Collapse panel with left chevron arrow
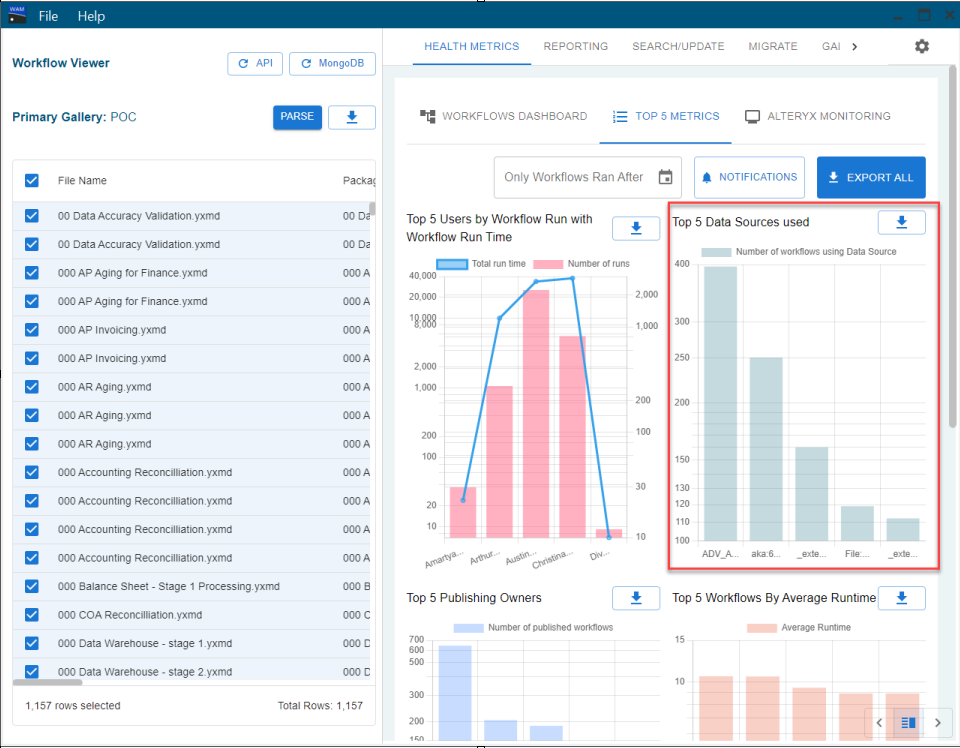Viewport: 960px width, 748px height. click(879, 723)
